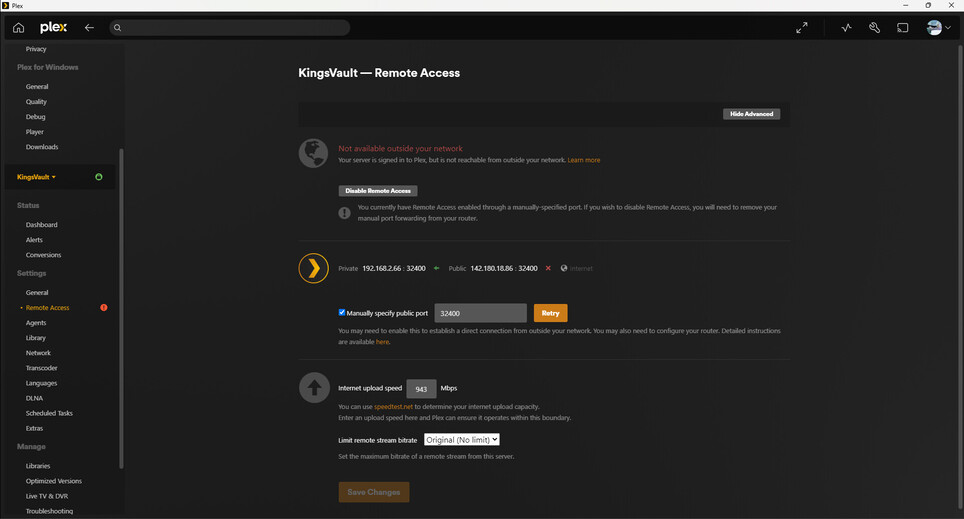Open Privacy settings in sidebar
The image size is (964, 519).
(x=36, y=49)
